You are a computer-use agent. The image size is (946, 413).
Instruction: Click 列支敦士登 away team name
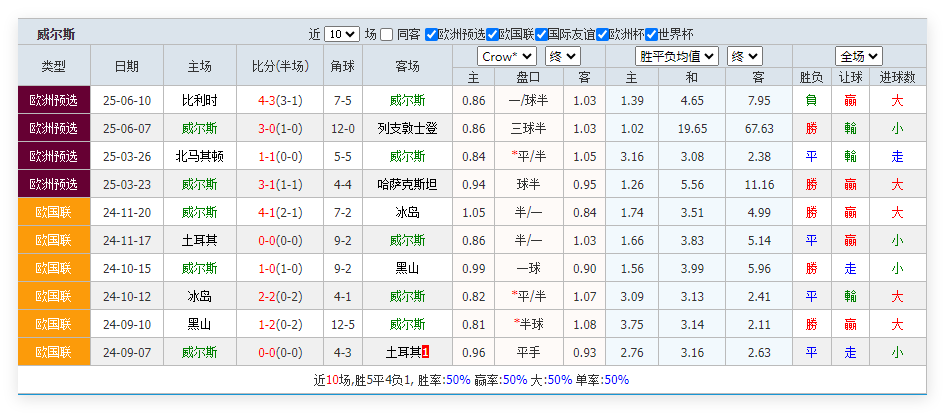click(x=407, y=128)
